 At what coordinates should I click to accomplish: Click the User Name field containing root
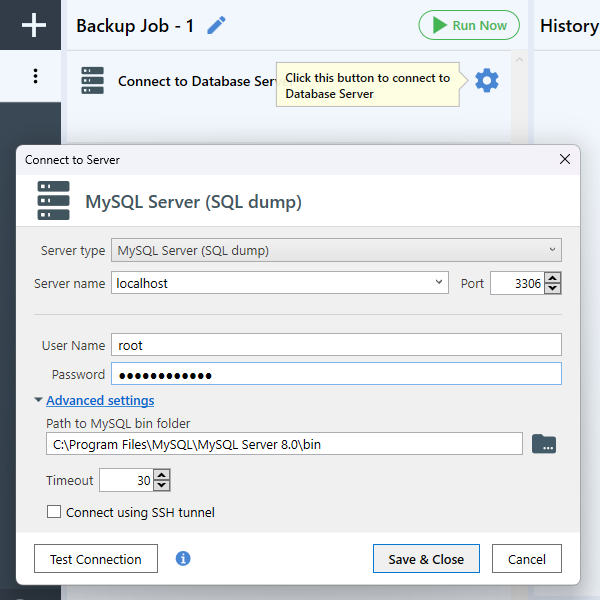(x=336, y=345)
